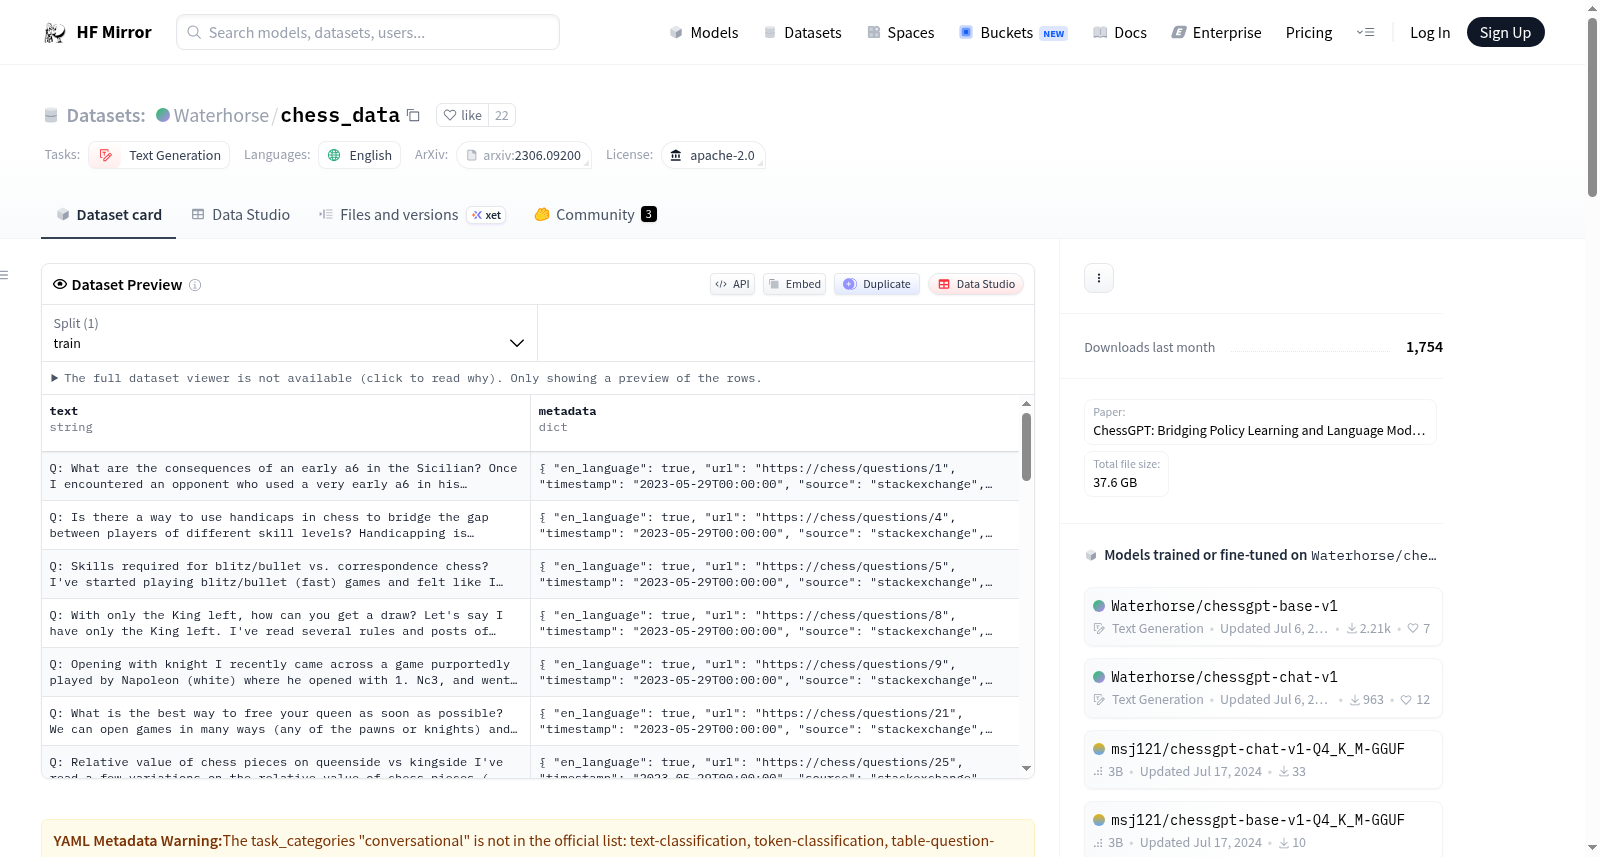The height and width of the screenshot is (857, 1600).
Task: Click the Dataset Preview info icon
Action: tap(195, 285)
